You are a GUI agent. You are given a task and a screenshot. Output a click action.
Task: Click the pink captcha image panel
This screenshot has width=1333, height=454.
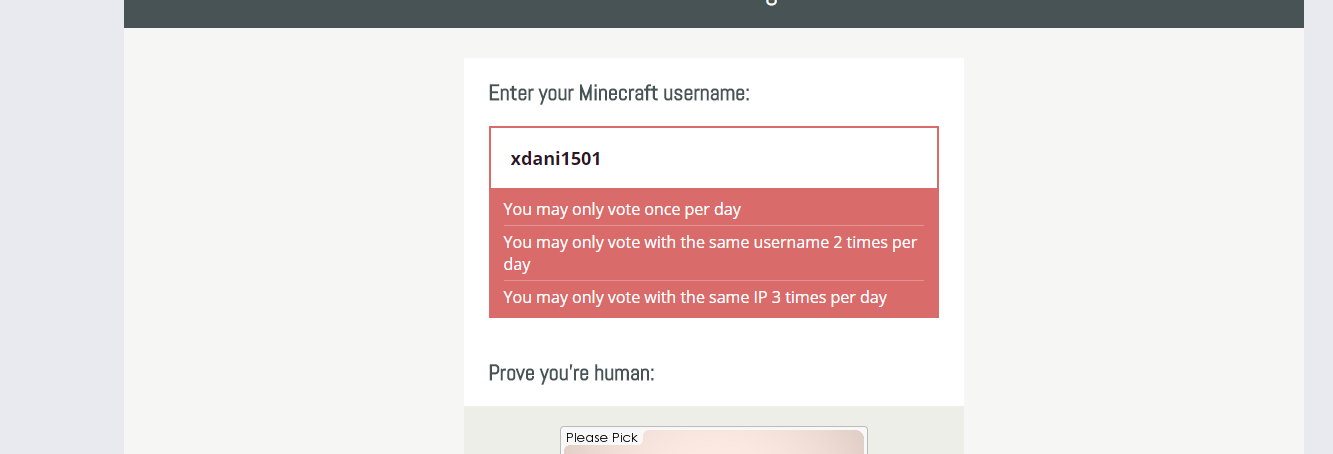click(750, 442)
